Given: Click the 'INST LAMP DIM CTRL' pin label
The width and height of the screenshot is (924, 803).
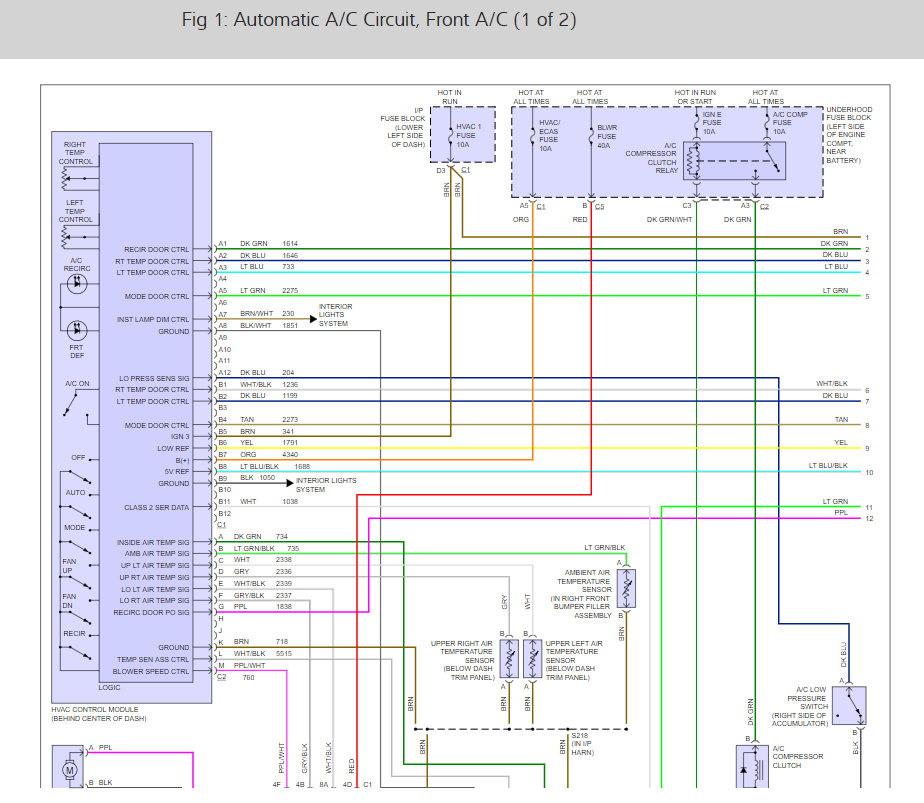Looking at the screenshot, I should [153, 319].
